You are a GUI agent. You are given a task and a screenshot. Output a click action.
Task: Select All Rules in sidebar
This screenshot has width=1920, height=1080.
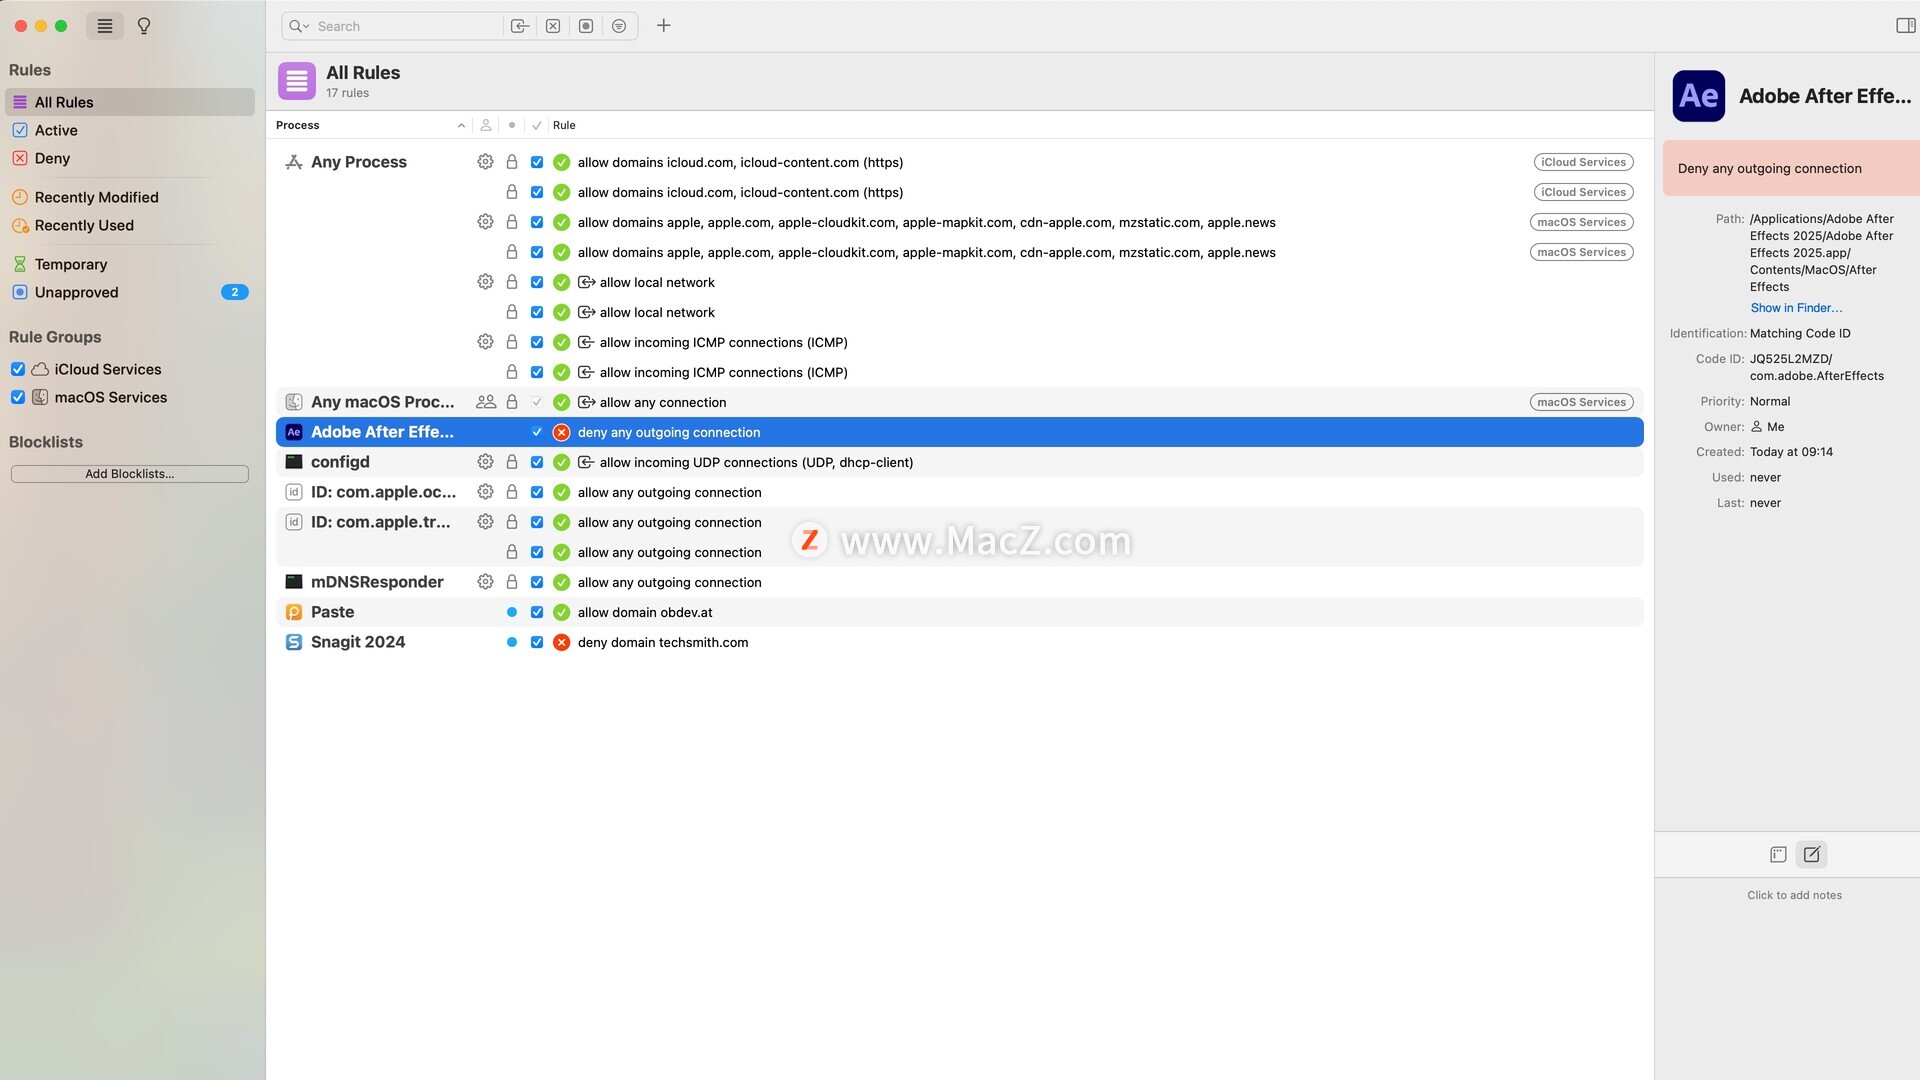click(x=130, y=102)
